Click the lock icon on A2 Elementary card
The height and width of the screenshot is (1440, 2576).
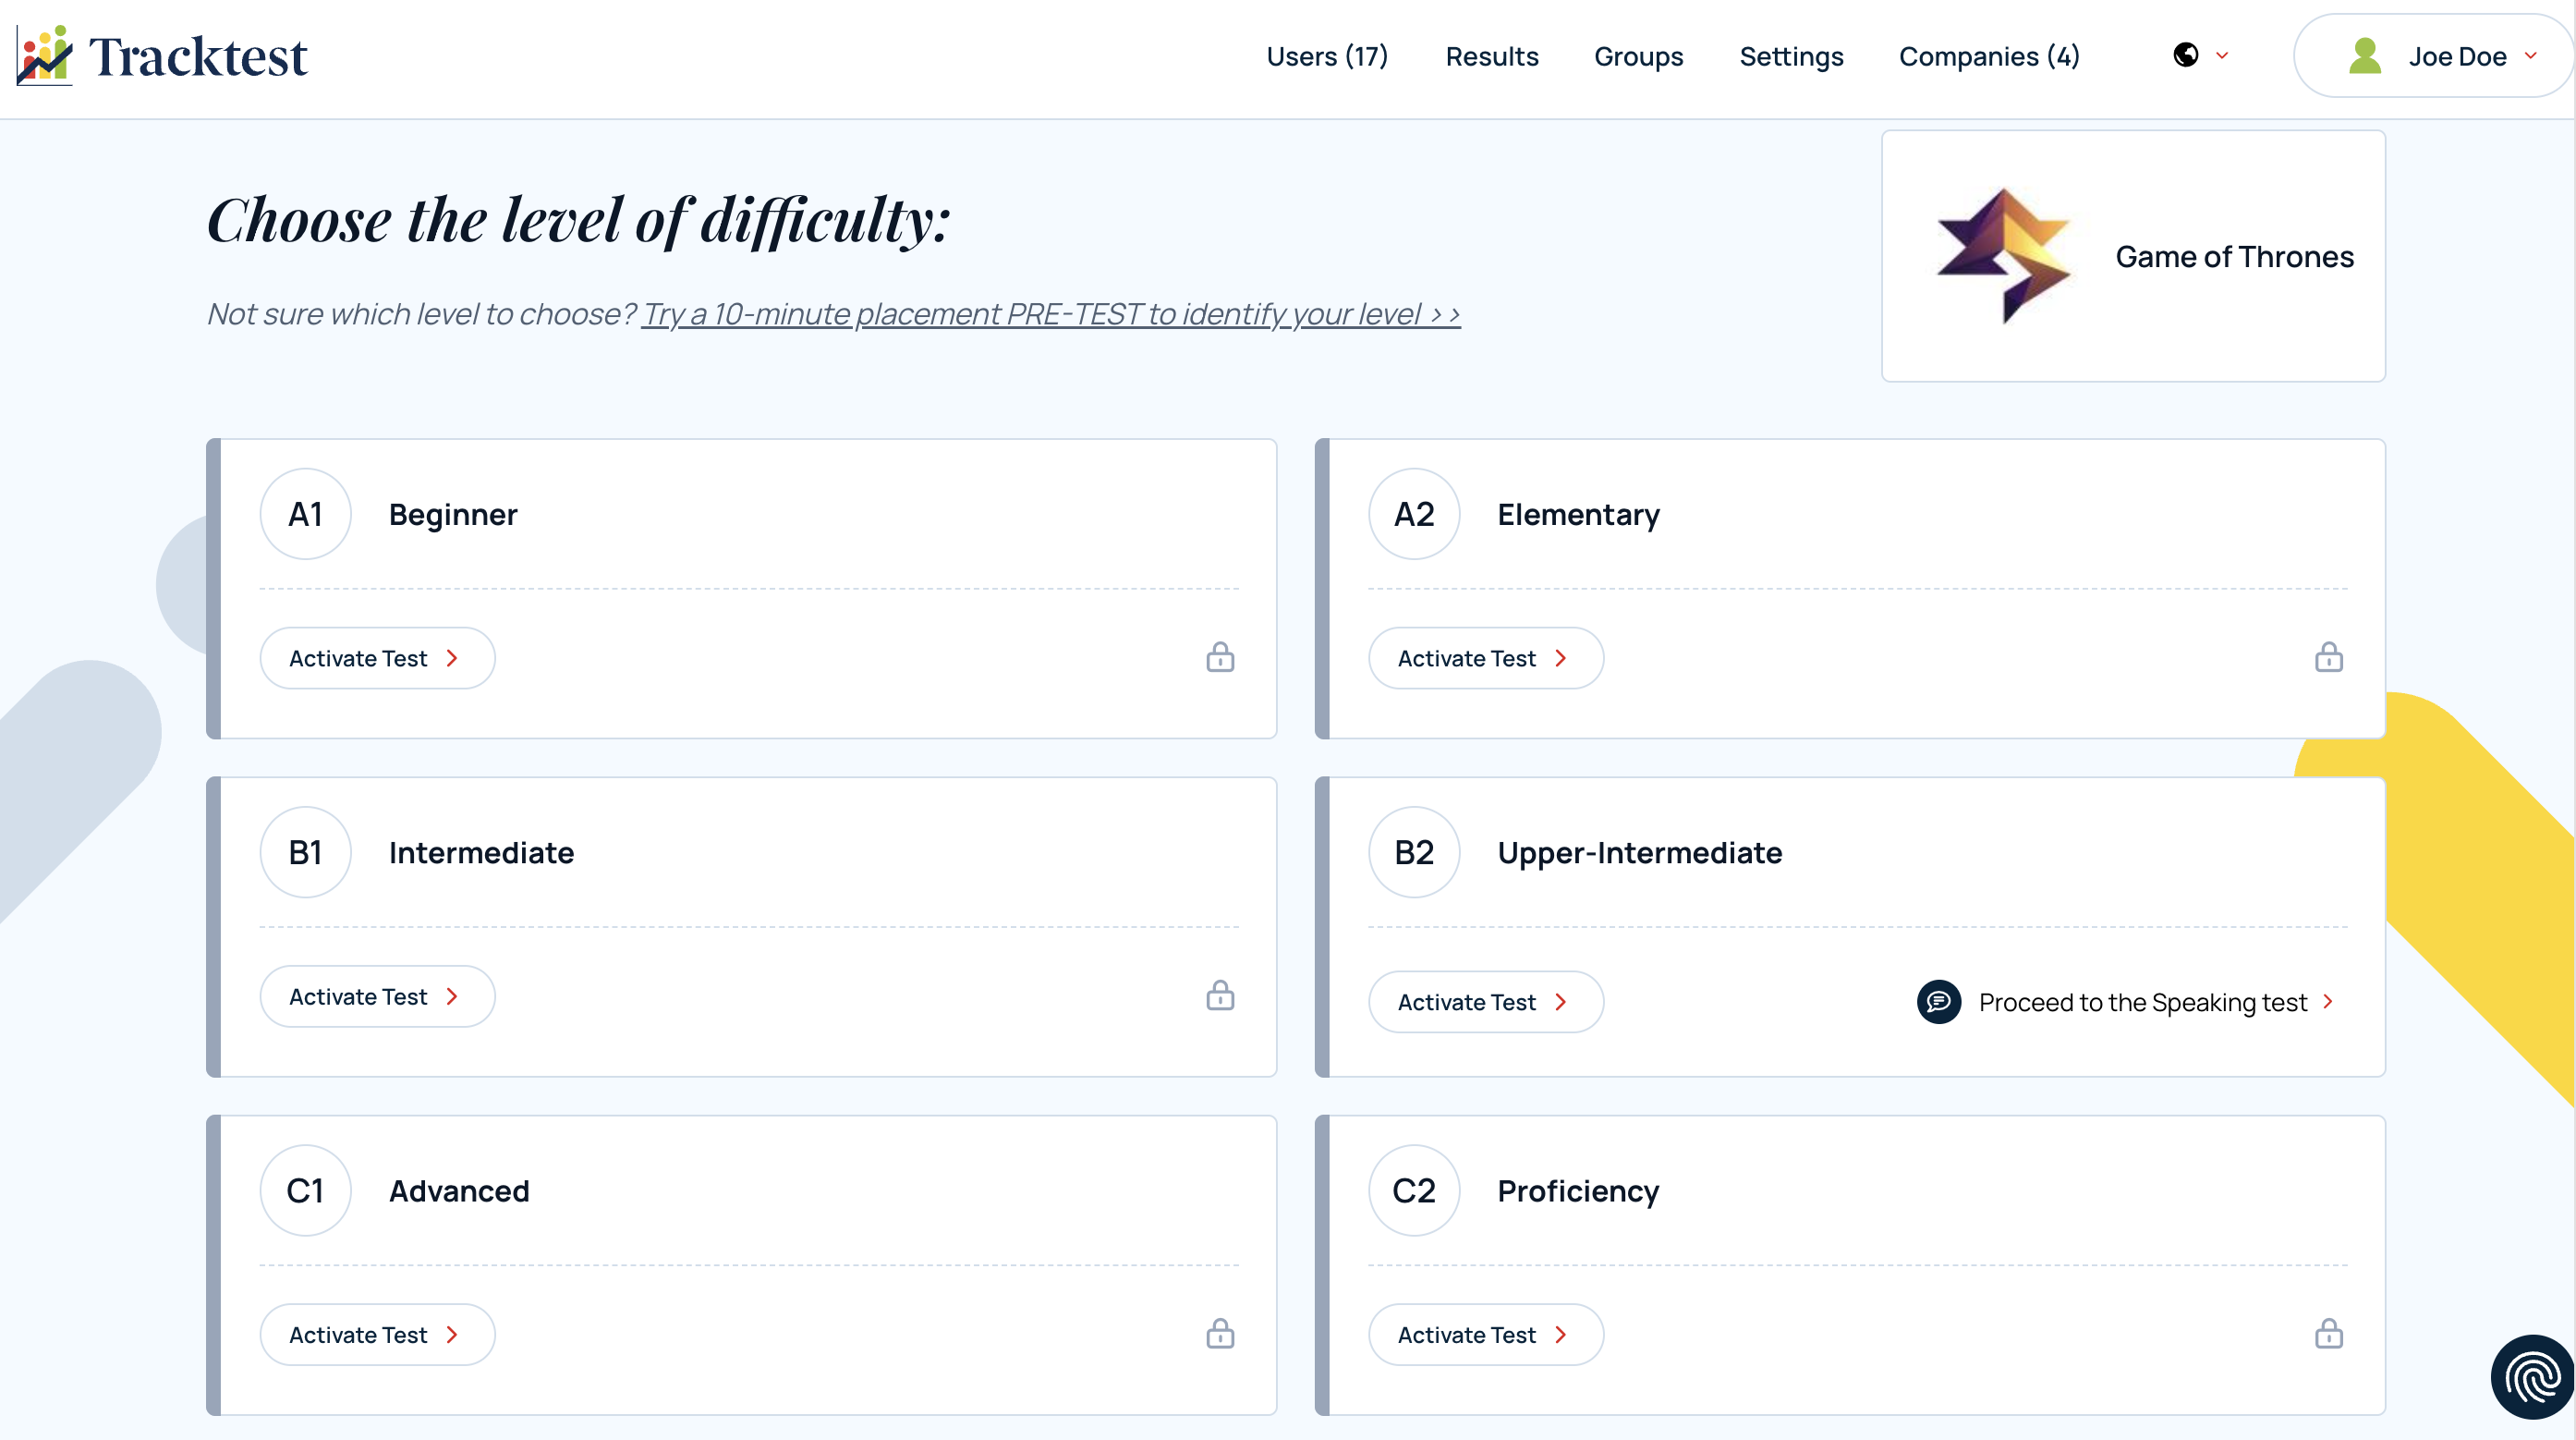pos(2329,657)
